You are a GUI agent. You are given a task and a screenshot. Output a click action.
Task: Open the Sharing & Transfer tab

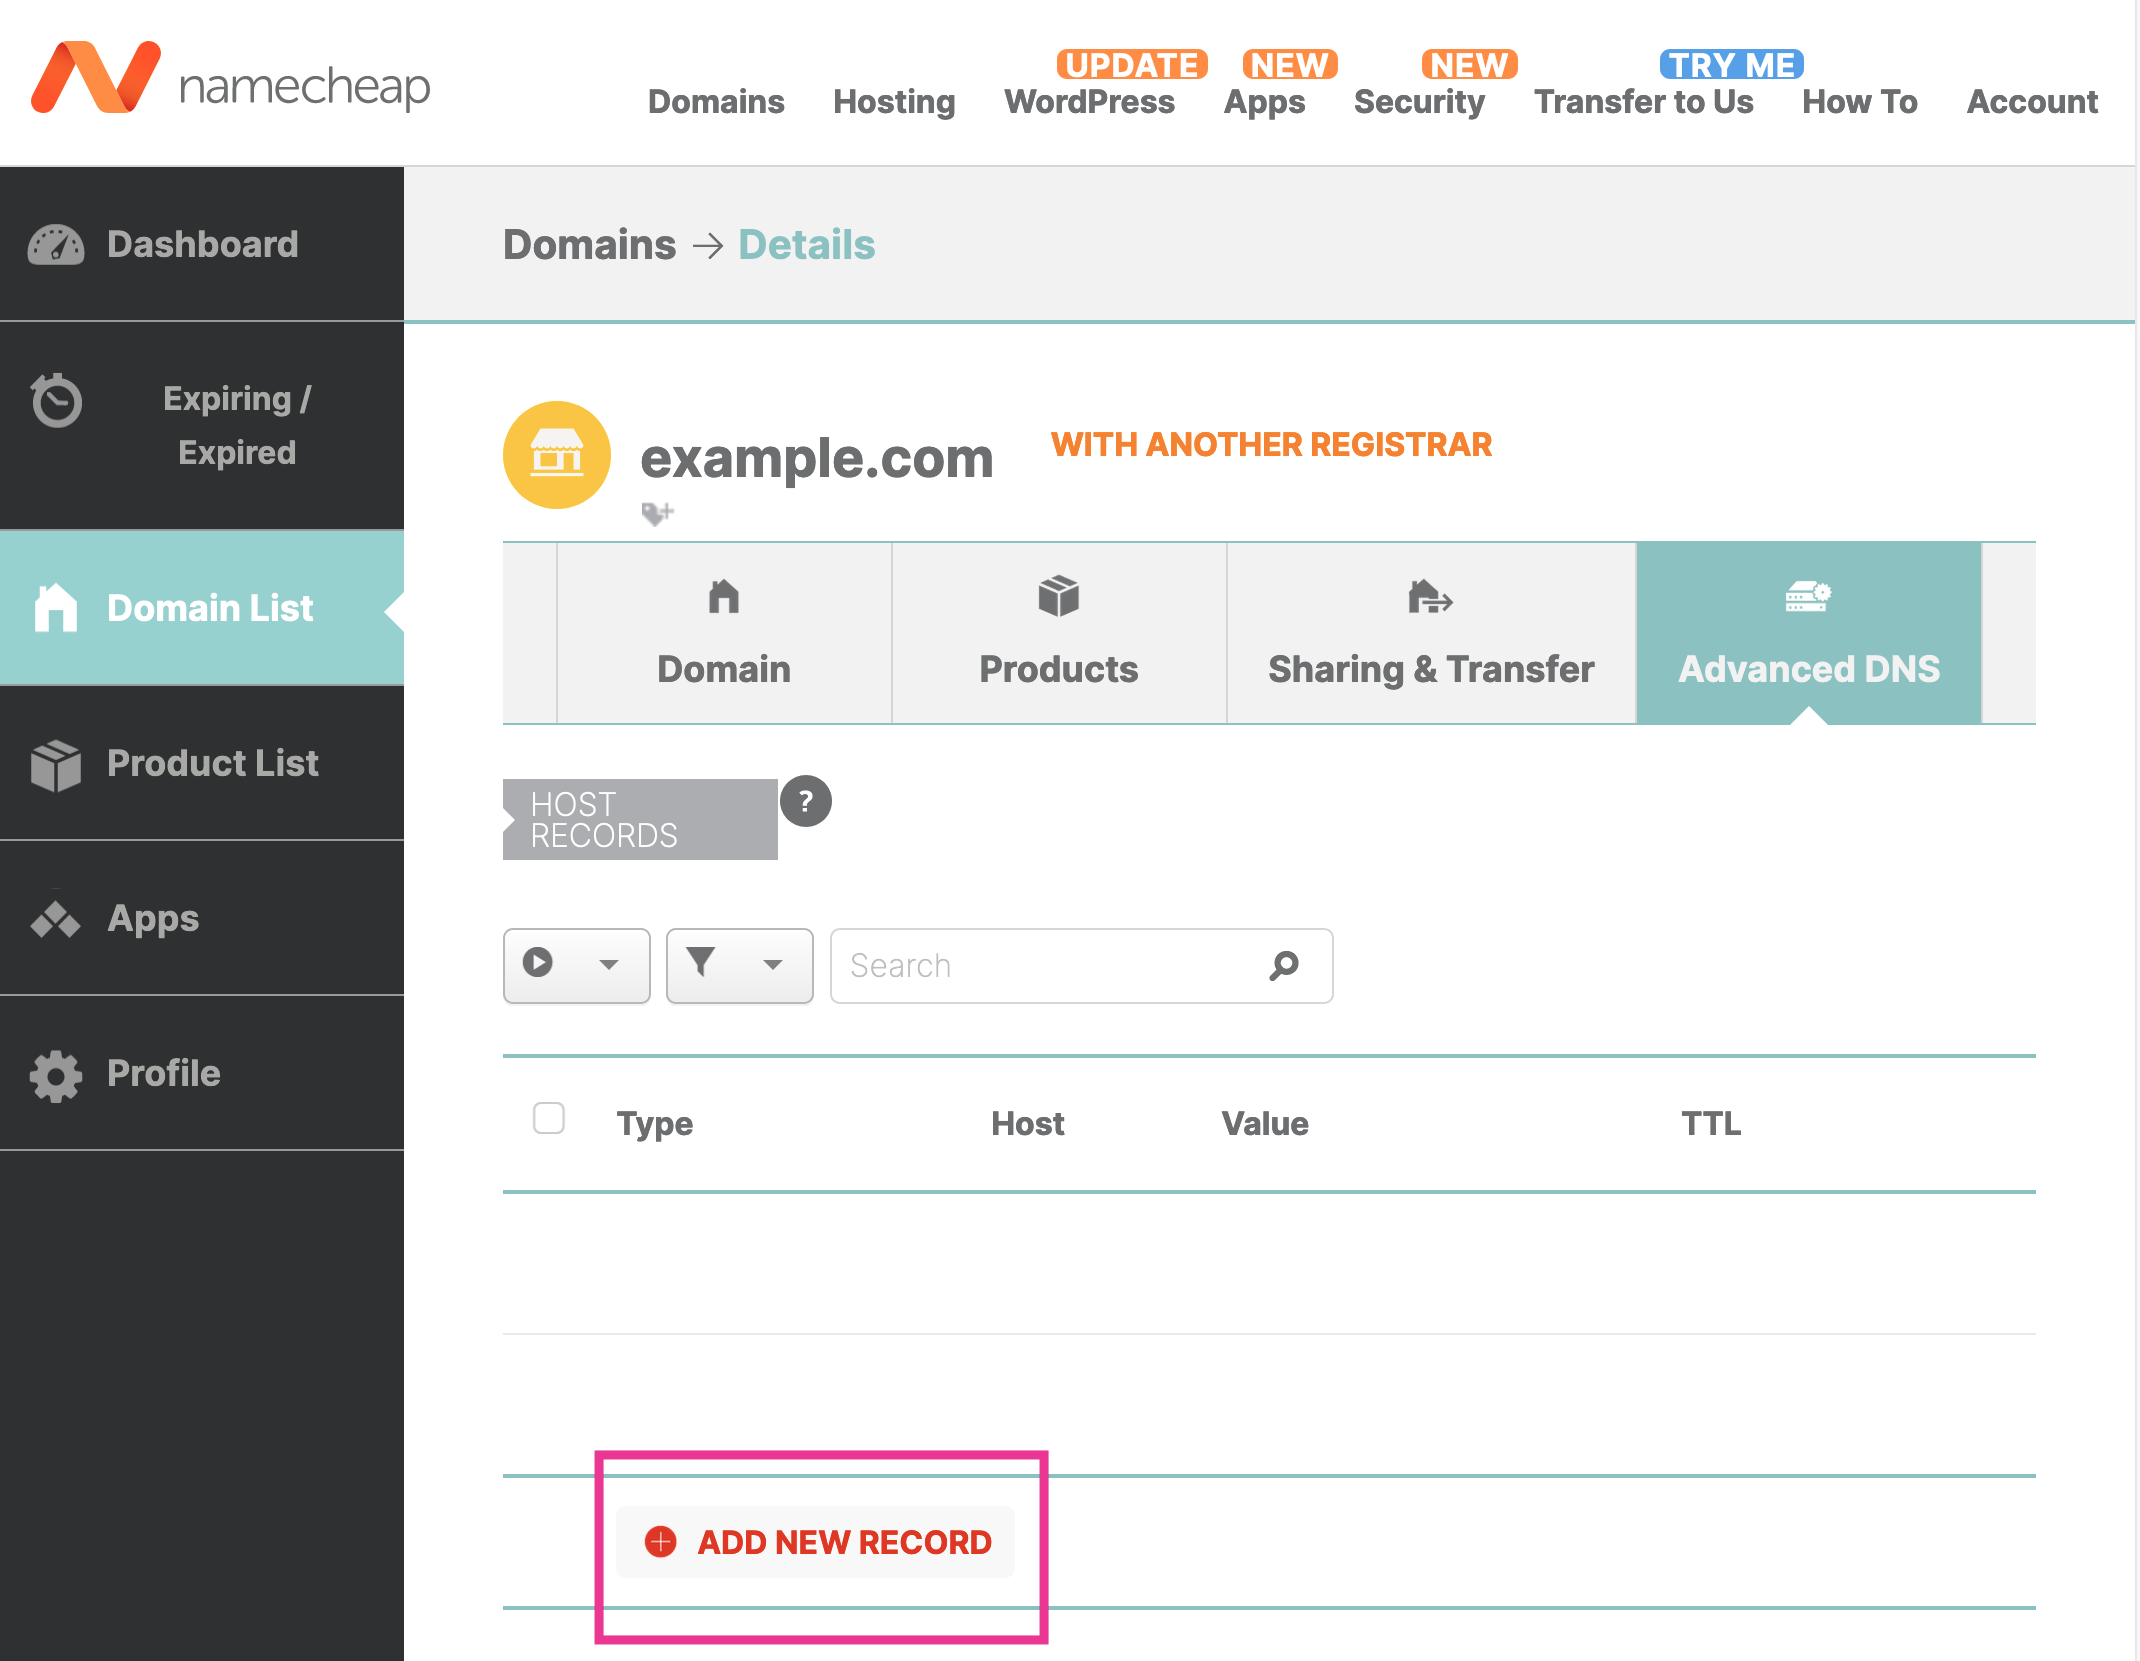click(1431, 633)
